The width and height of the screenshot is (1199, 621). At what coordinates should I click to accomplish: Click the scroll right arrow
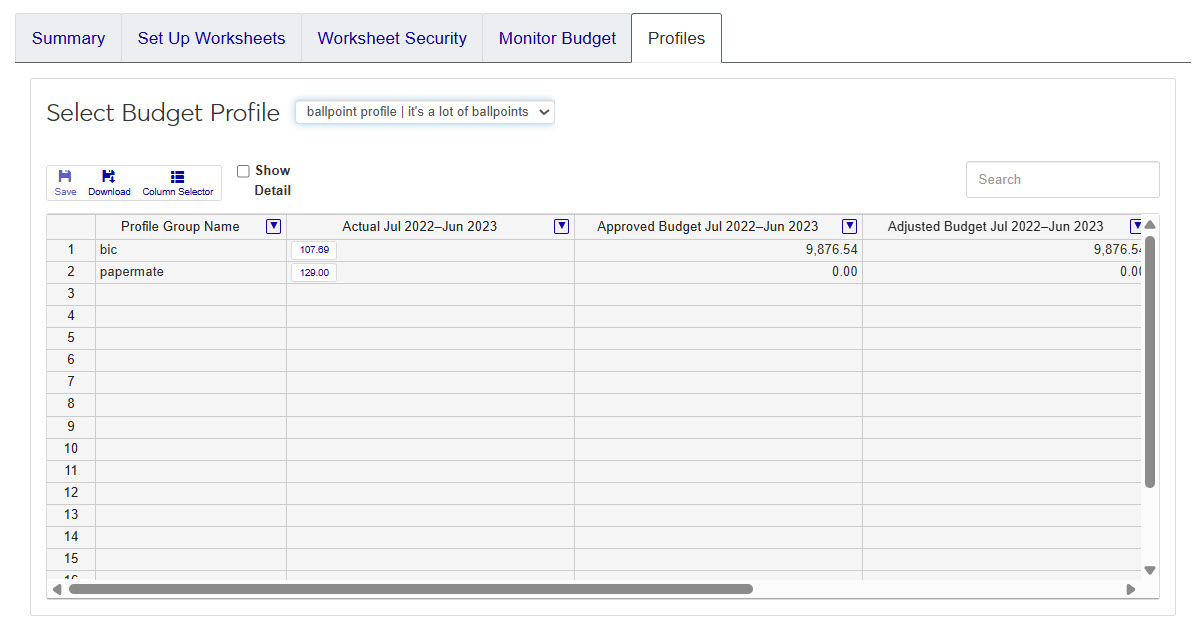(1131, 590)
